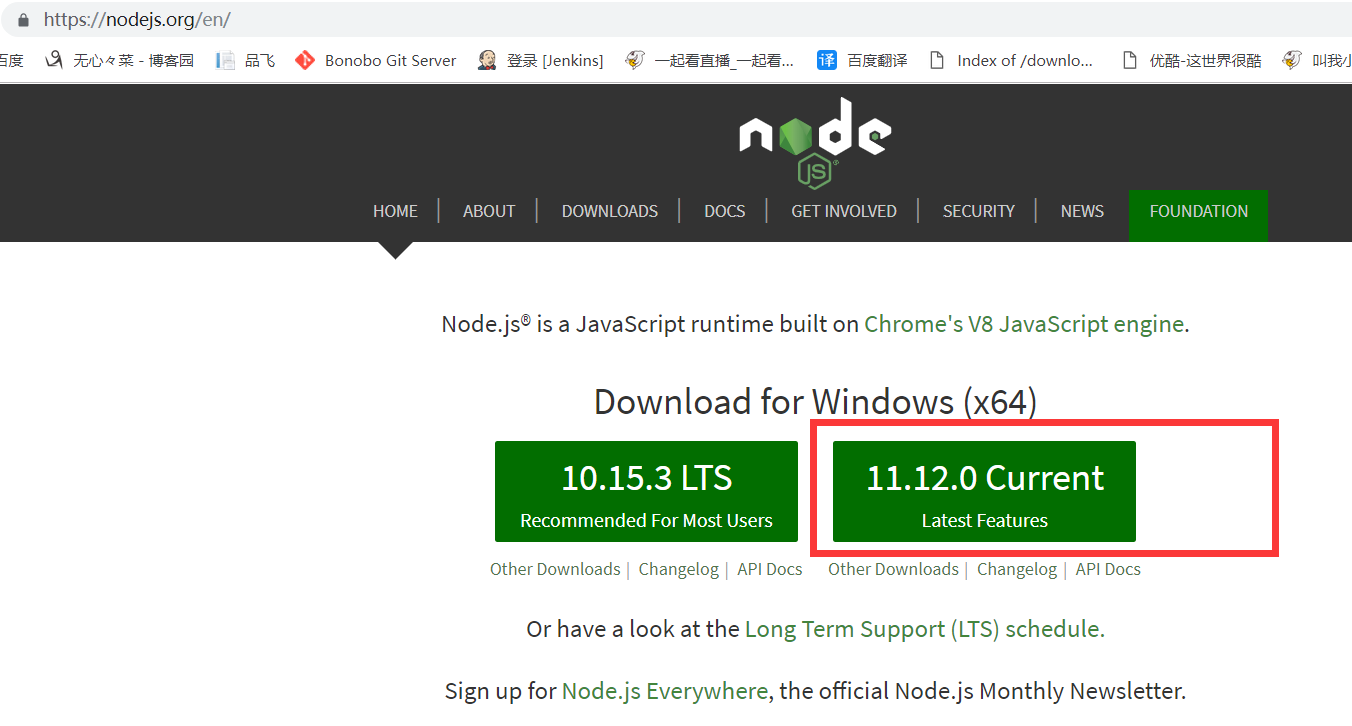Image resolution: width=1352 pixels, height=726 pixels.
Task: Open the FOUNDATION nav item
Action: (1199, 215)
